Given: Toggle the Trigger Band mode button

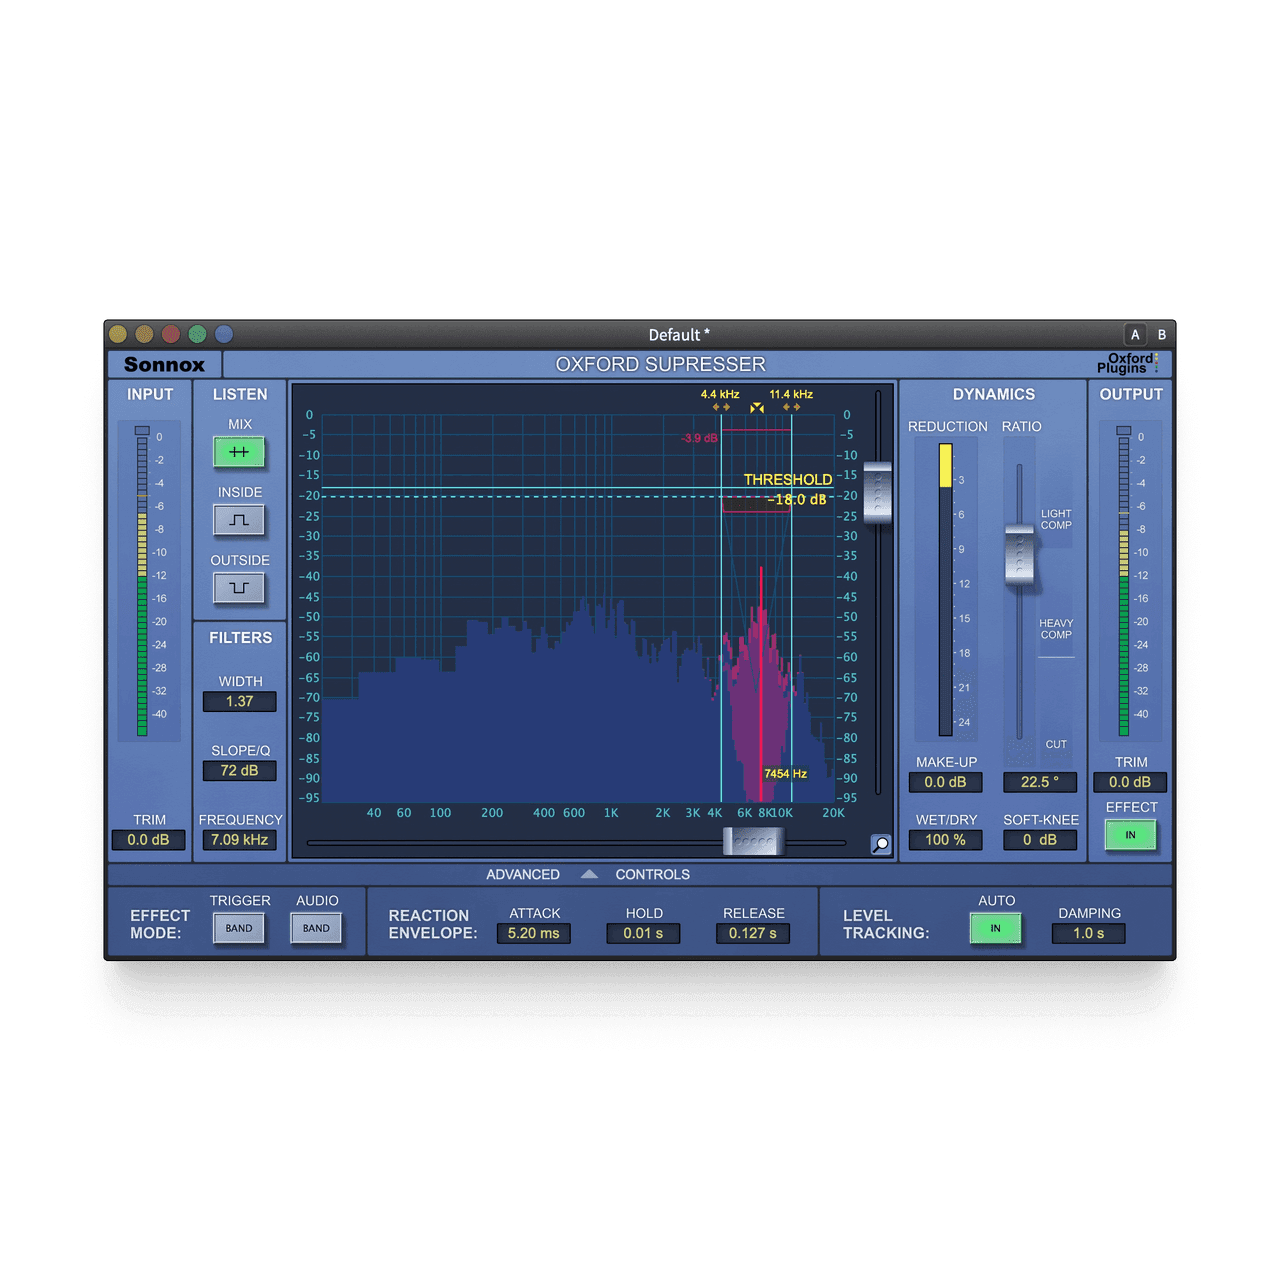Looking at the screenshot, I should pos(239,928).
